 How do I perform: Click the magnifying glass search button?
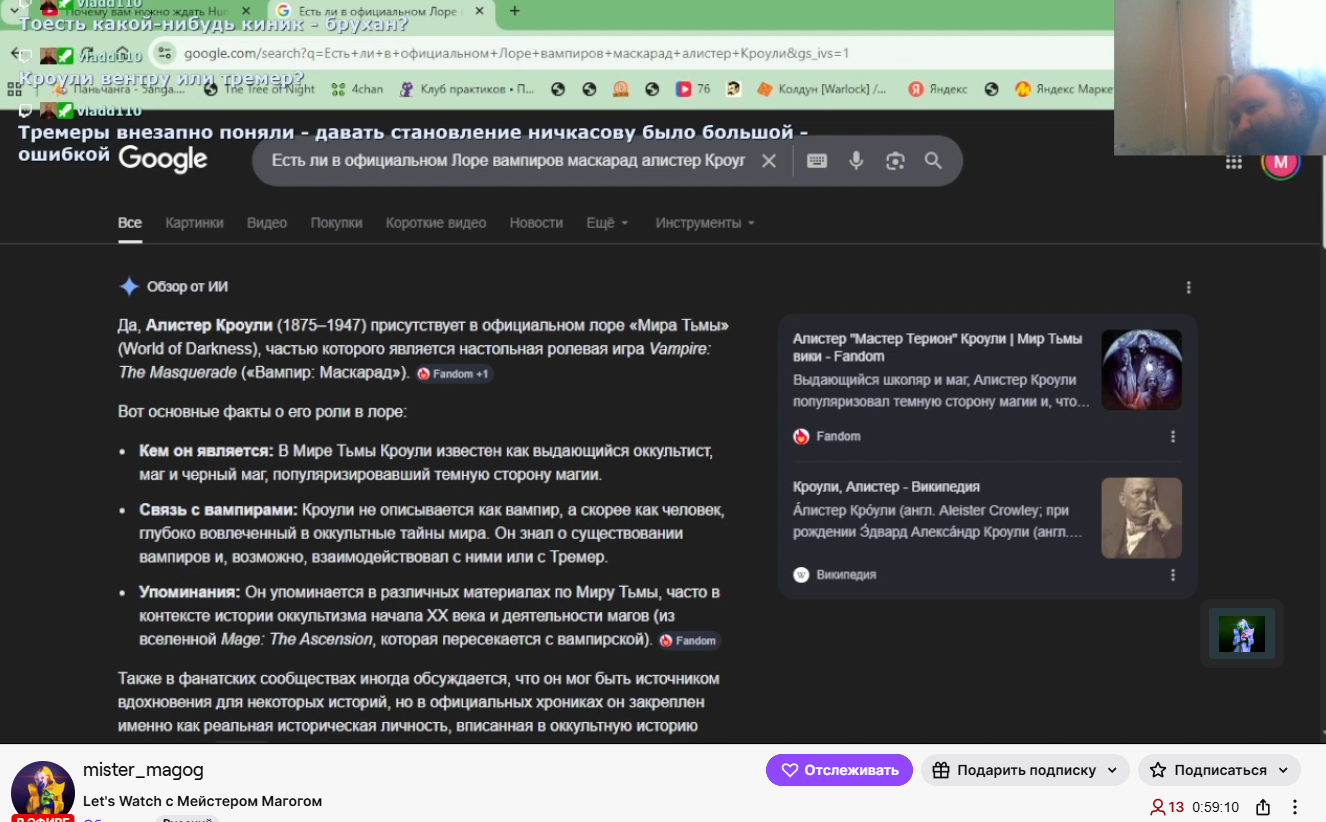[x=933, y=161]
